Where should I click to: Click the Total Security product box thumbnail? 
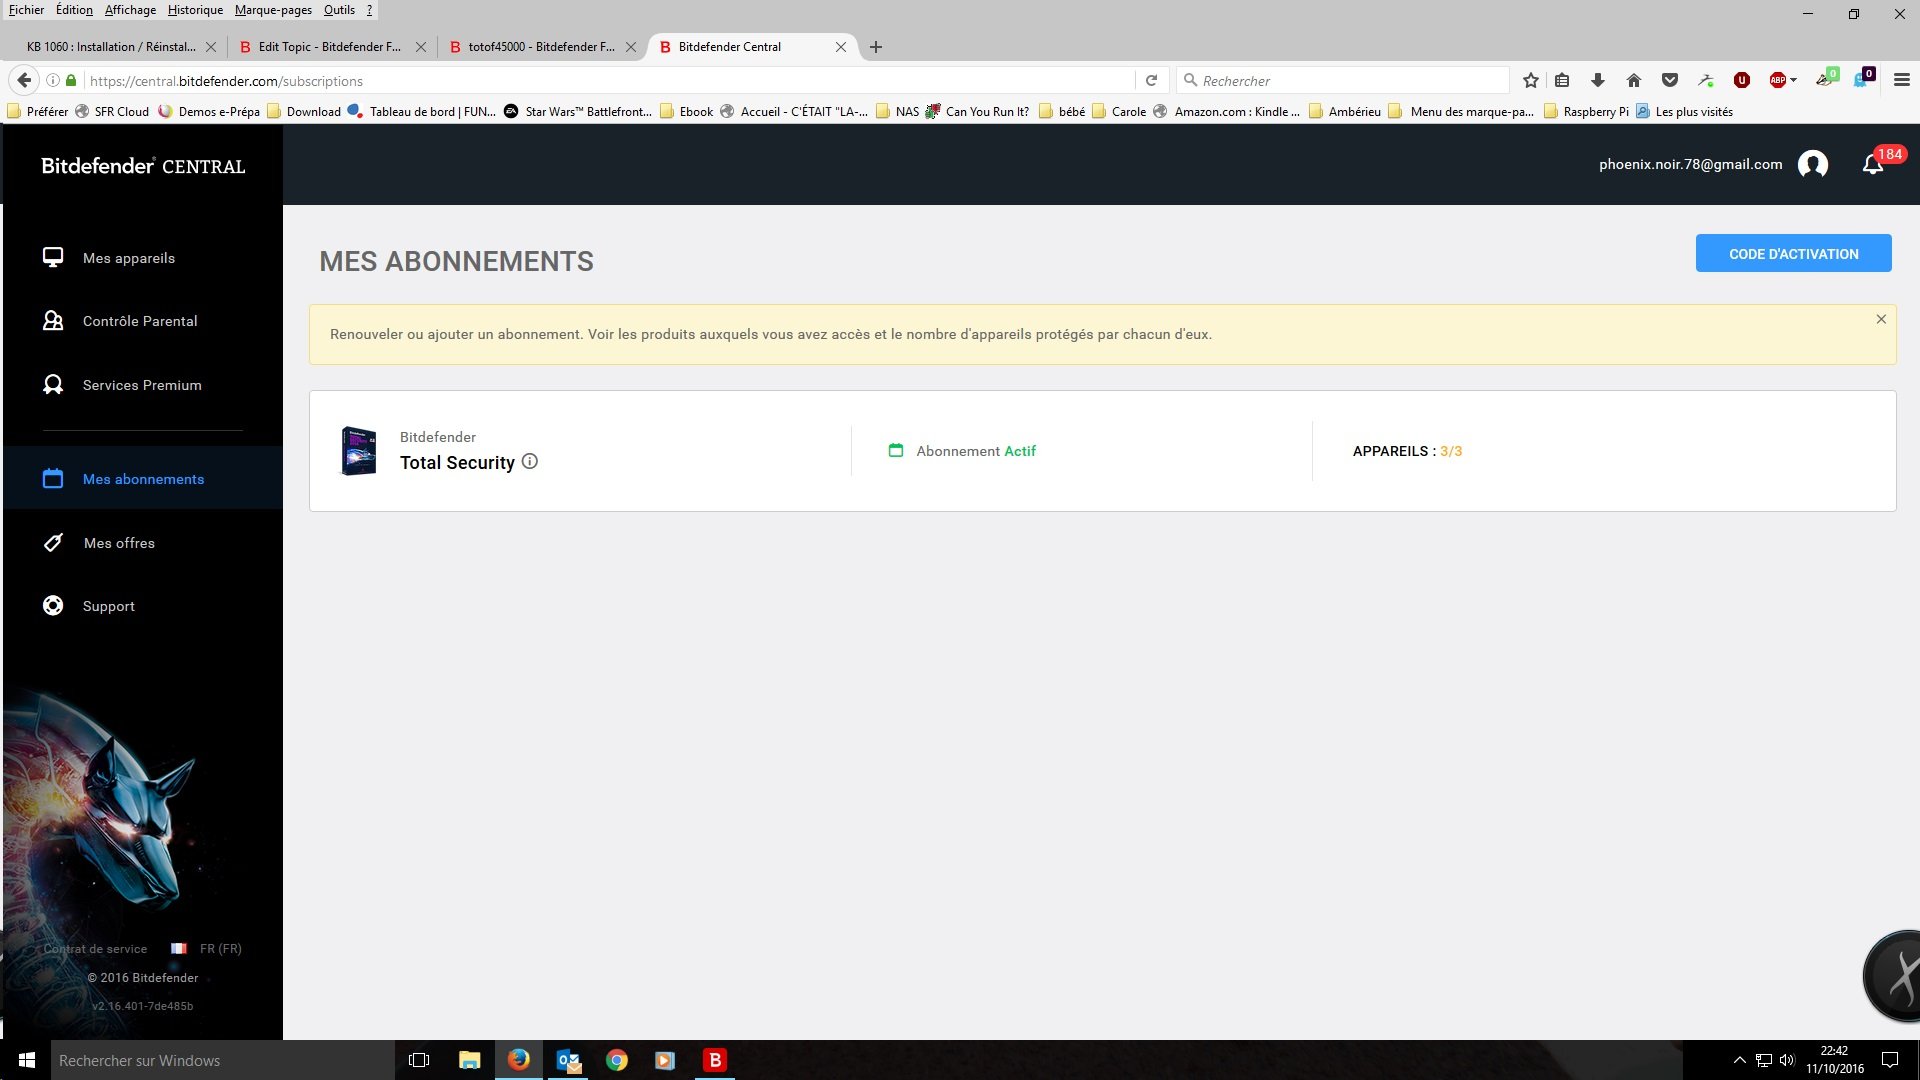tap(359, 451)
